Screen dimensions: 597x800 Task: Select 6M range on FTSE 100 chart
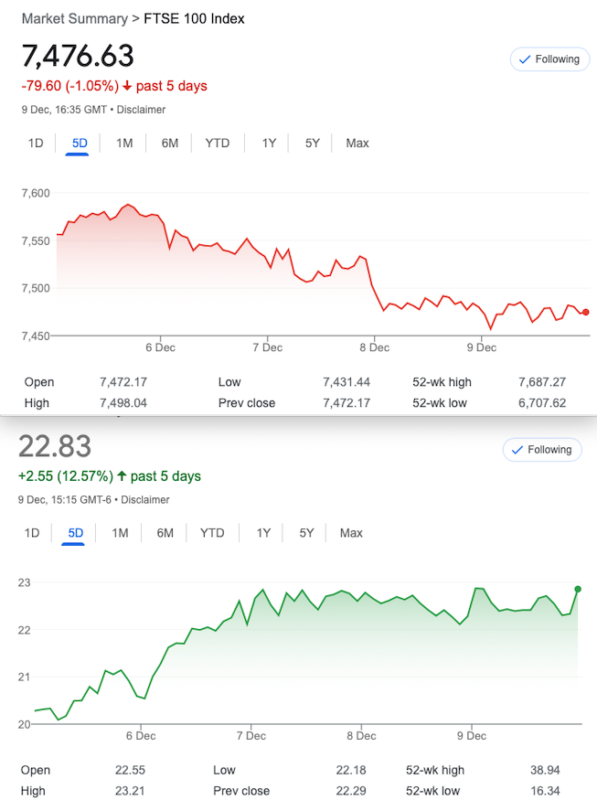click(170, 143)
